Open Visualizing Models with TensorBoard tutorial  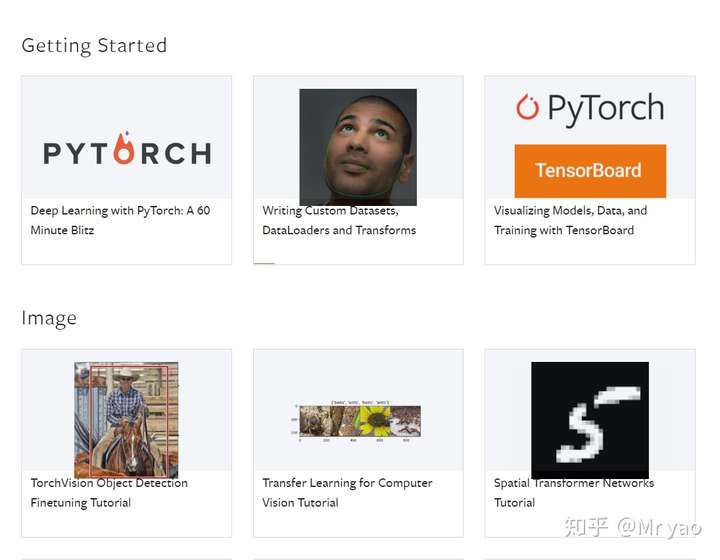point(570,220)
